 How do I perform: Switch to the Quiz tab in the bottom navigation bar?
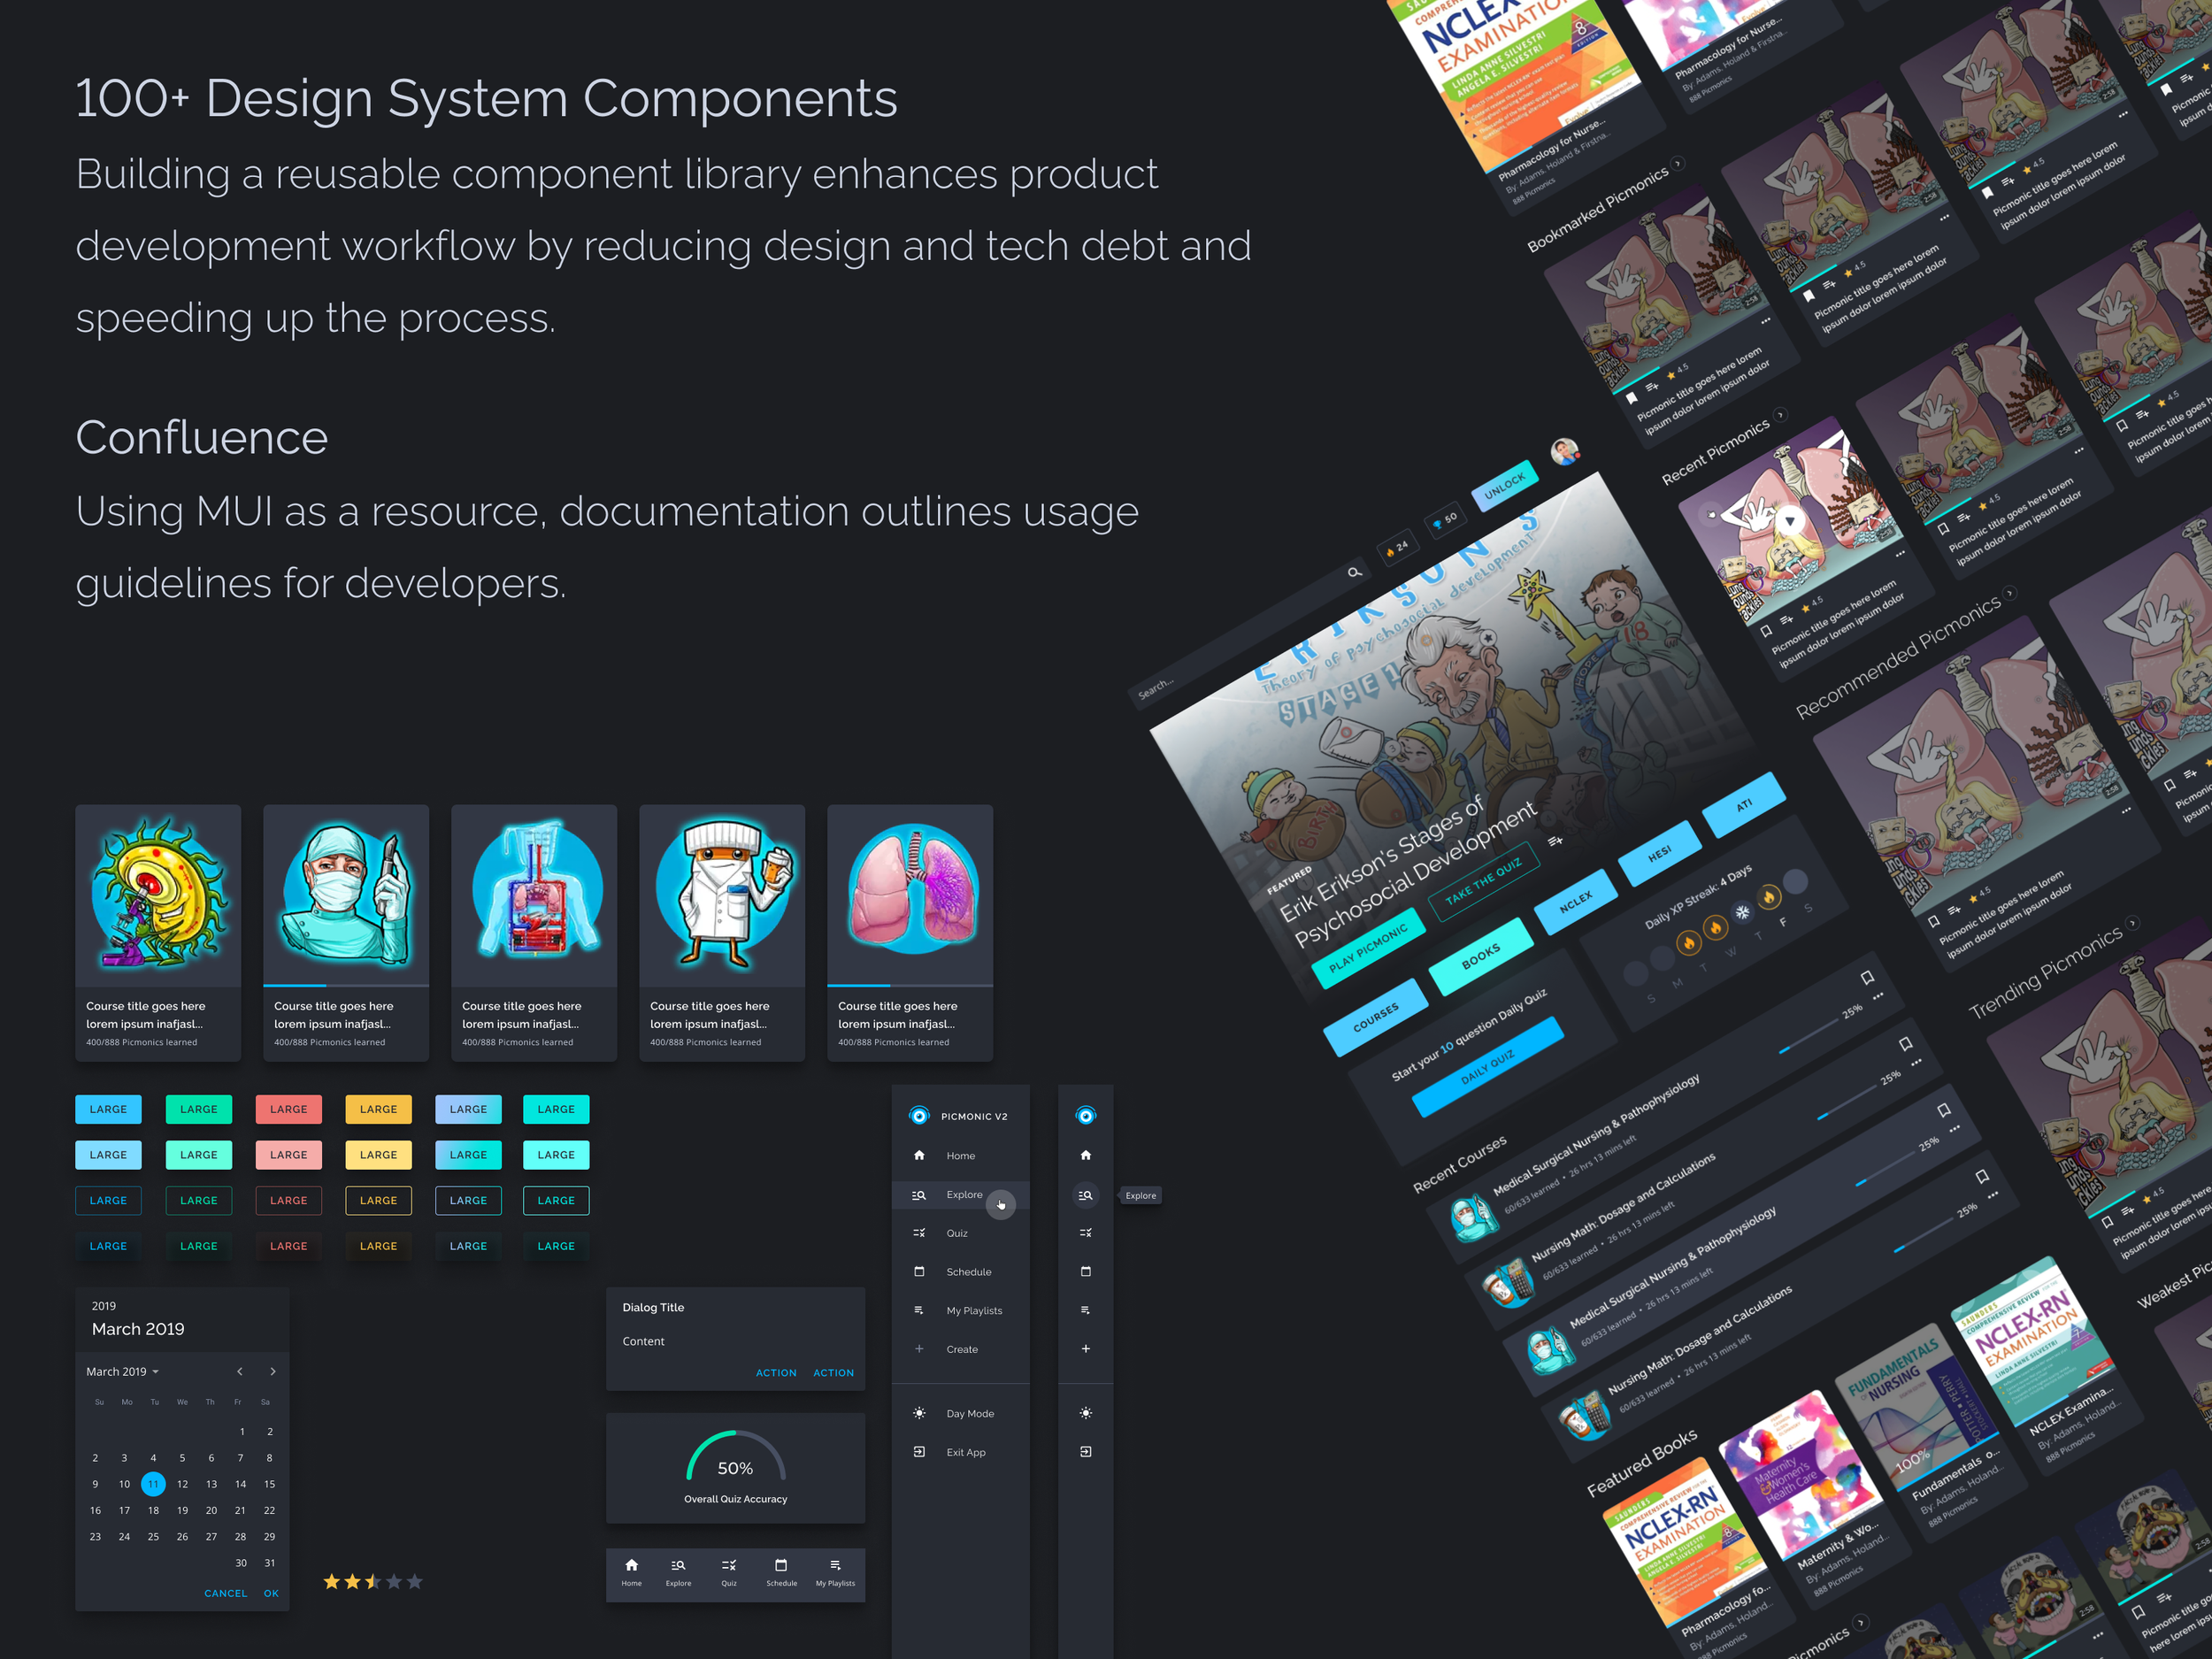tap(729, 1572)
